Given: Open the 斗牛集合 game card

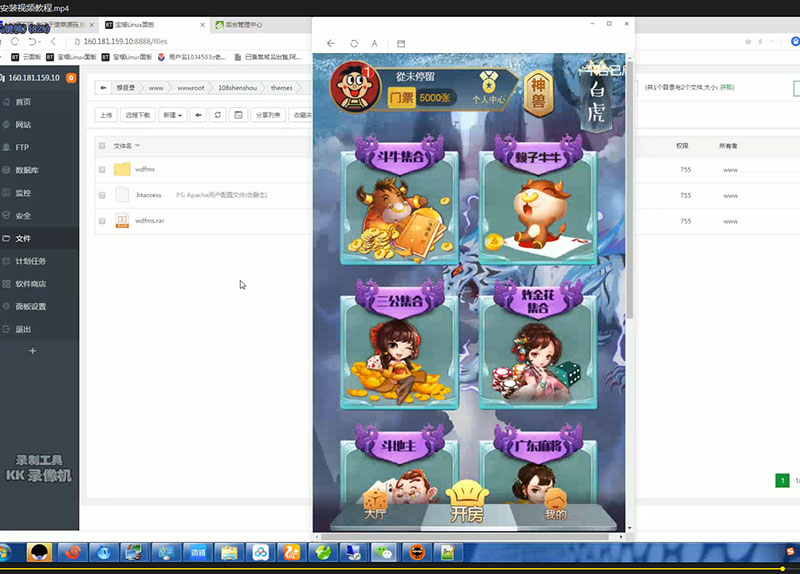Looking at the screenshot, I should pyautogui.click(x=399, y=200).
